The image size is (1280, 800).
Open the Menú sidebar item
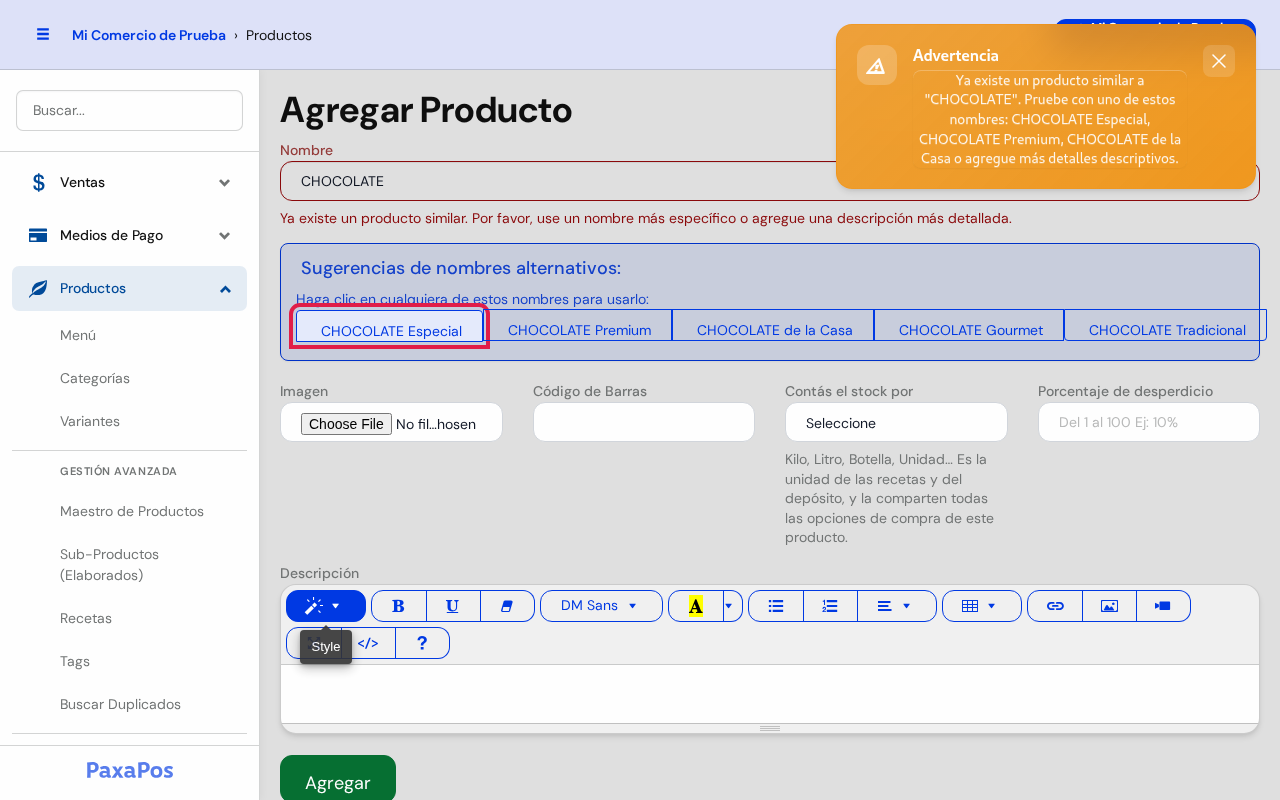(78, 335)
